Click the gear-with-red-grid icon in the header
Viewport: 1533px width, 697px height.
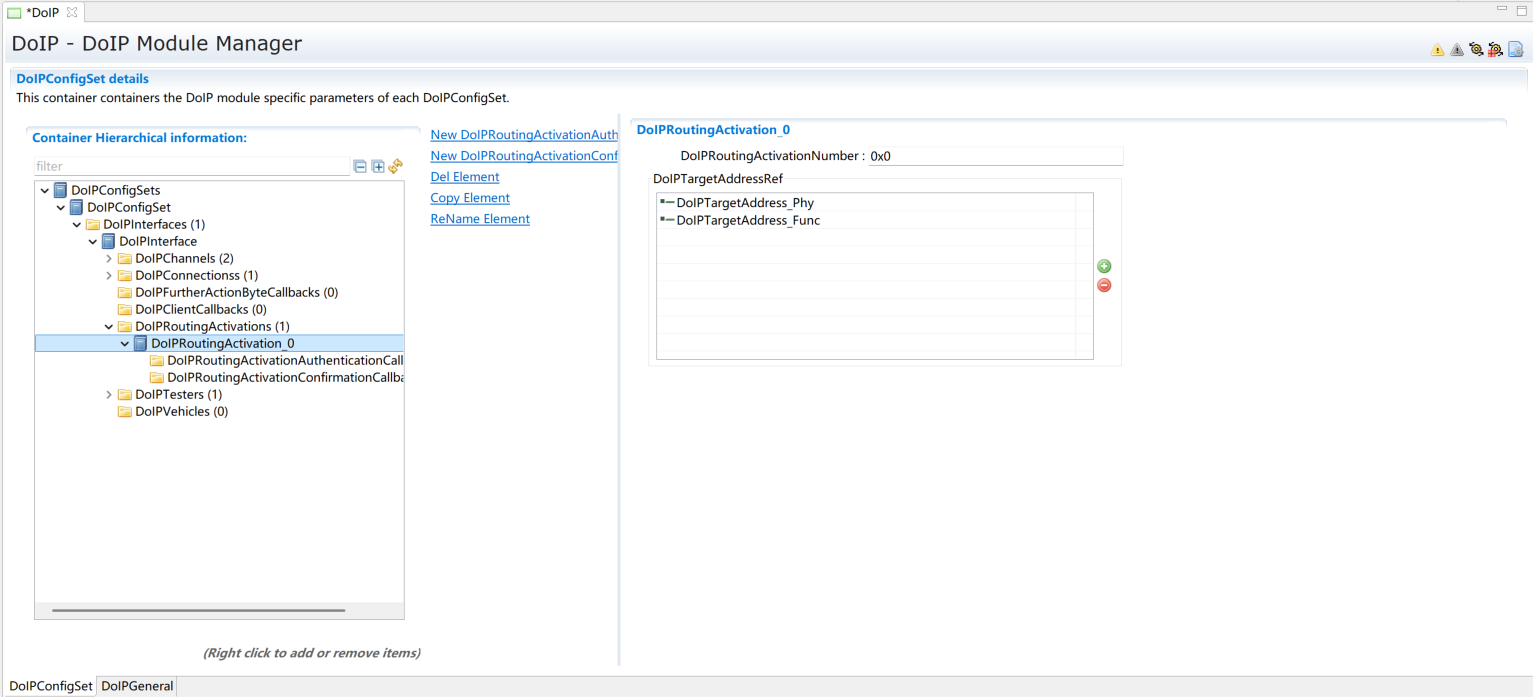coord(1495,50)
